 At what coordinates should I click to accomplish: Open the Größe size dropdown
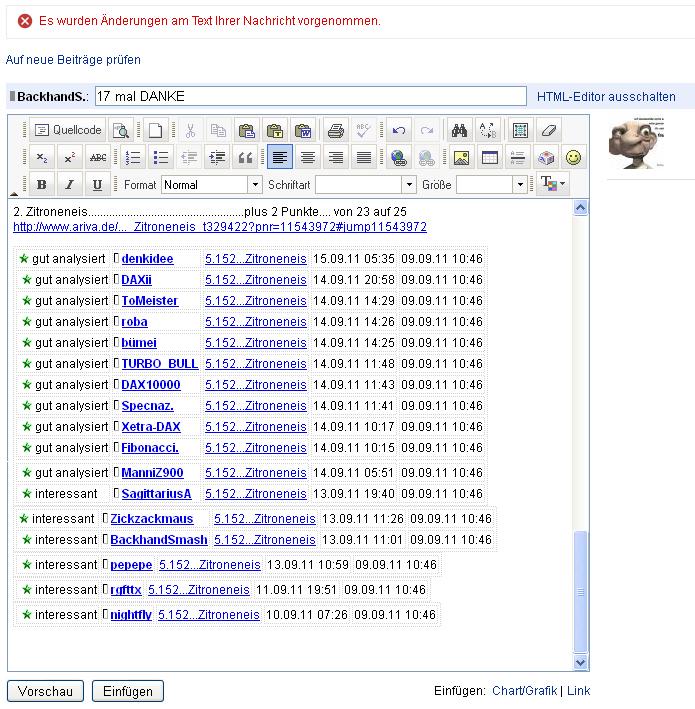tap(492, 184)
